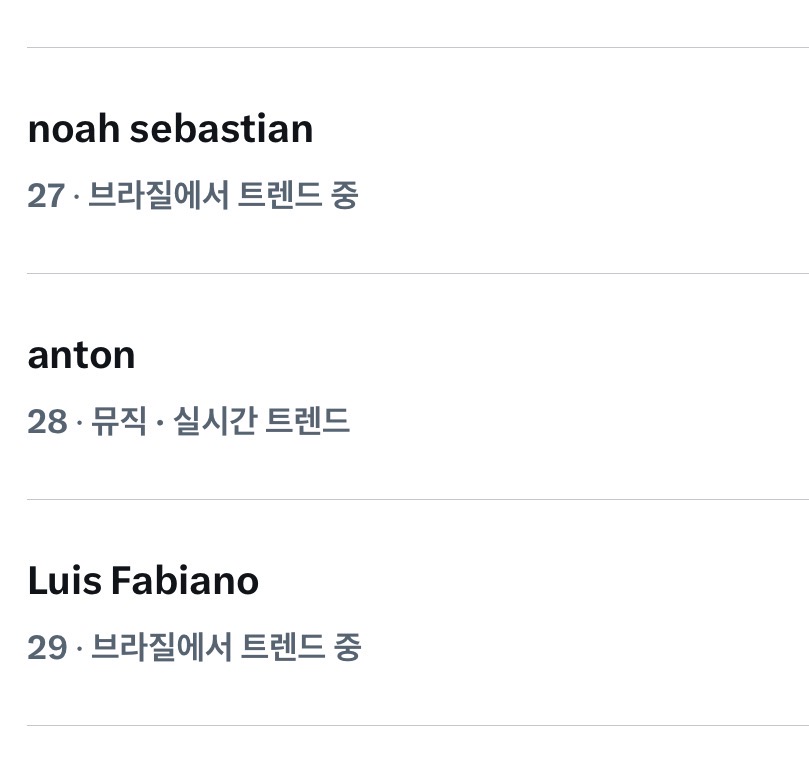
Task: Tap 트렌드 중 text in trend 27 subtitle
Action: click(x=297, y=195)
